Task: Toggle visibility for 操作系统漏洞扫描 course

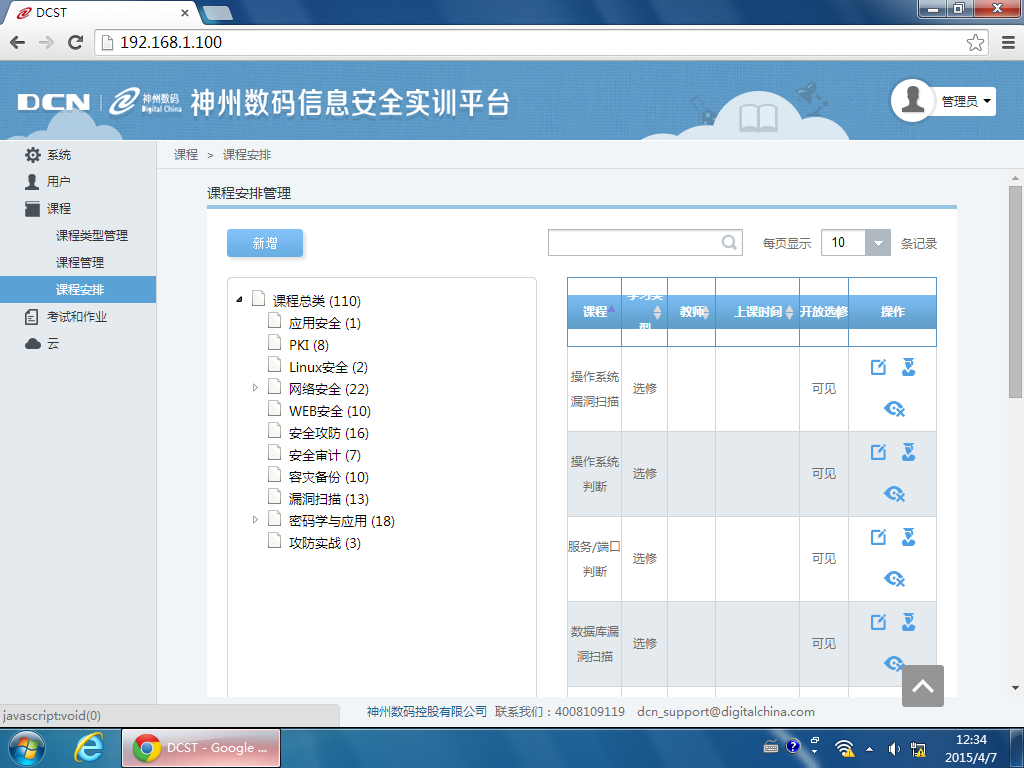Action: coord(894,409)
